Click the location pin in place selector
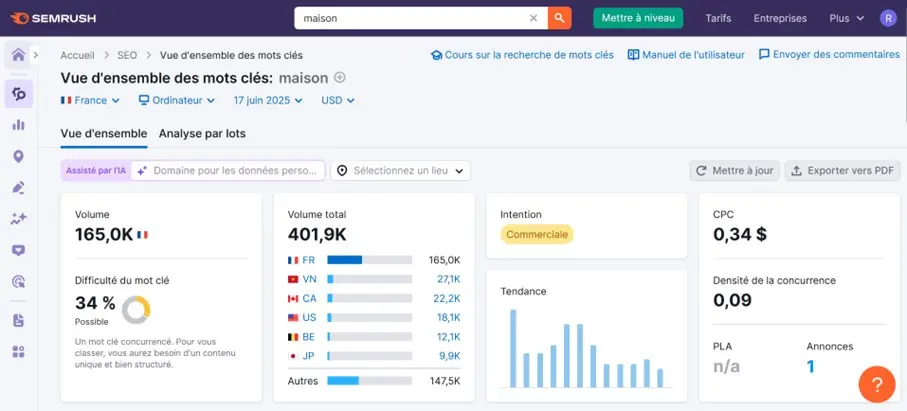907x411 pixels. coord(342,171)
